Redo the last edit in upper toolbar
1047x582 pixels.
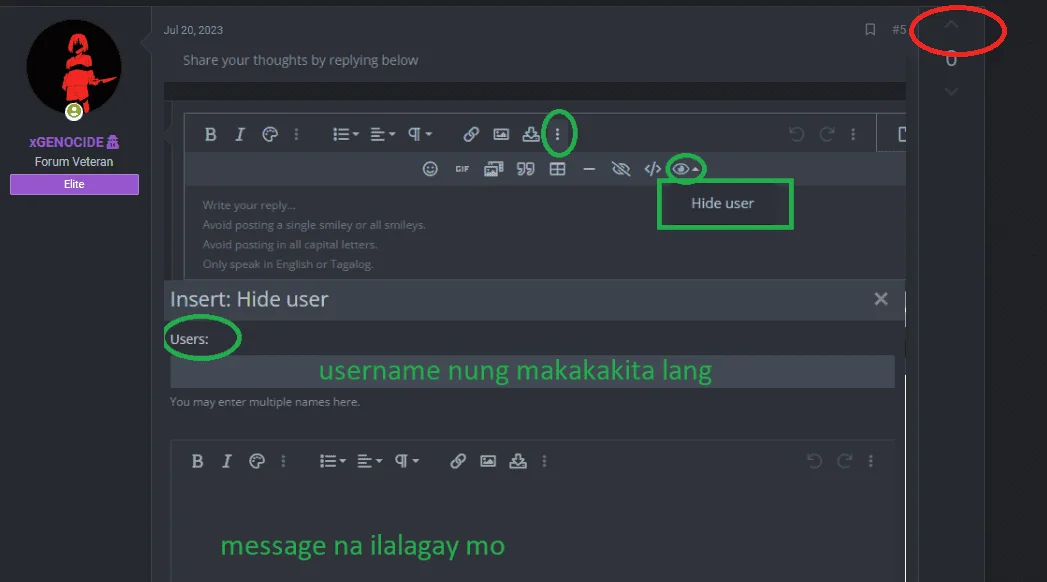[x=827, y=134]
